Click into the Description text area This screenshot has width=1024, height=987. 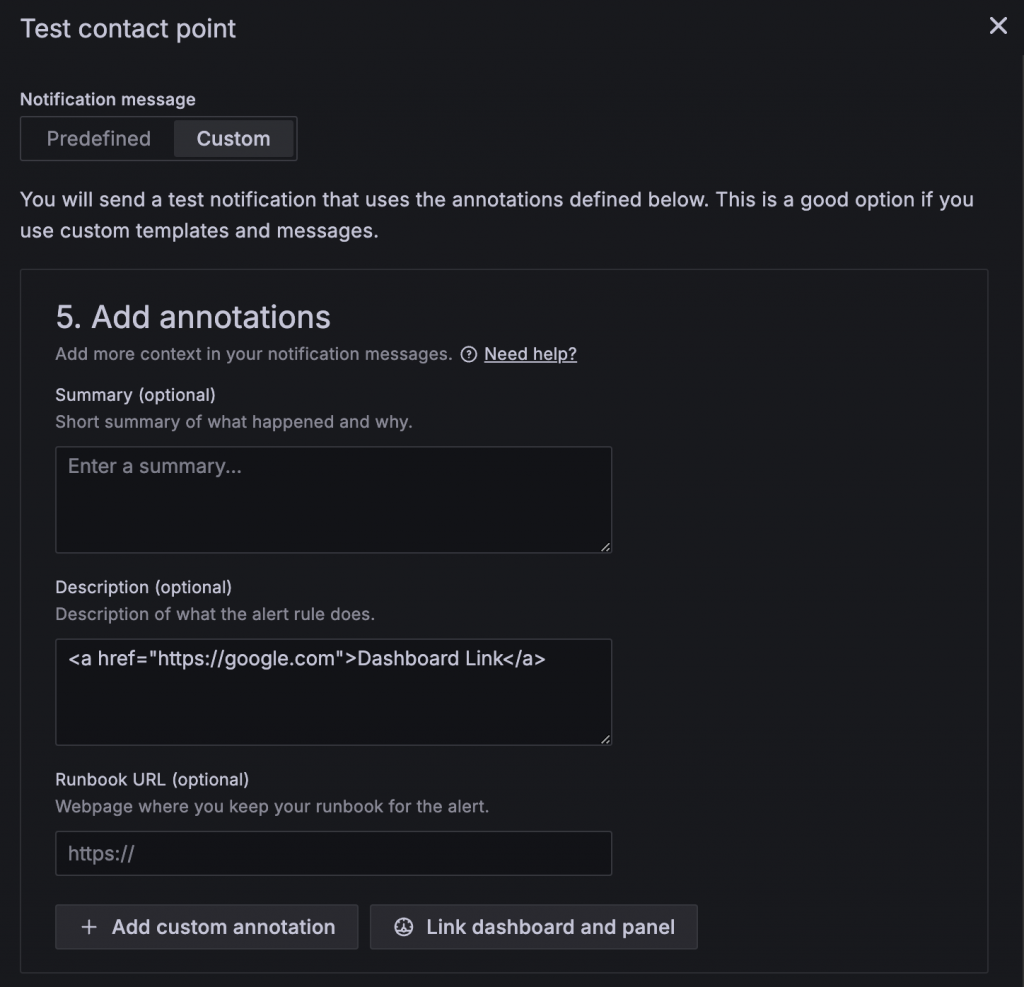pyautogui.click(x=333, y=691)
